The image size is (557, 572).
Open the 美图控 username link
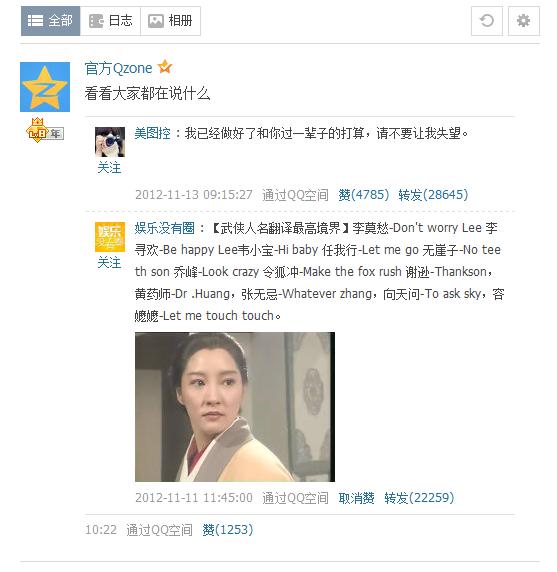tap(152, 133)
